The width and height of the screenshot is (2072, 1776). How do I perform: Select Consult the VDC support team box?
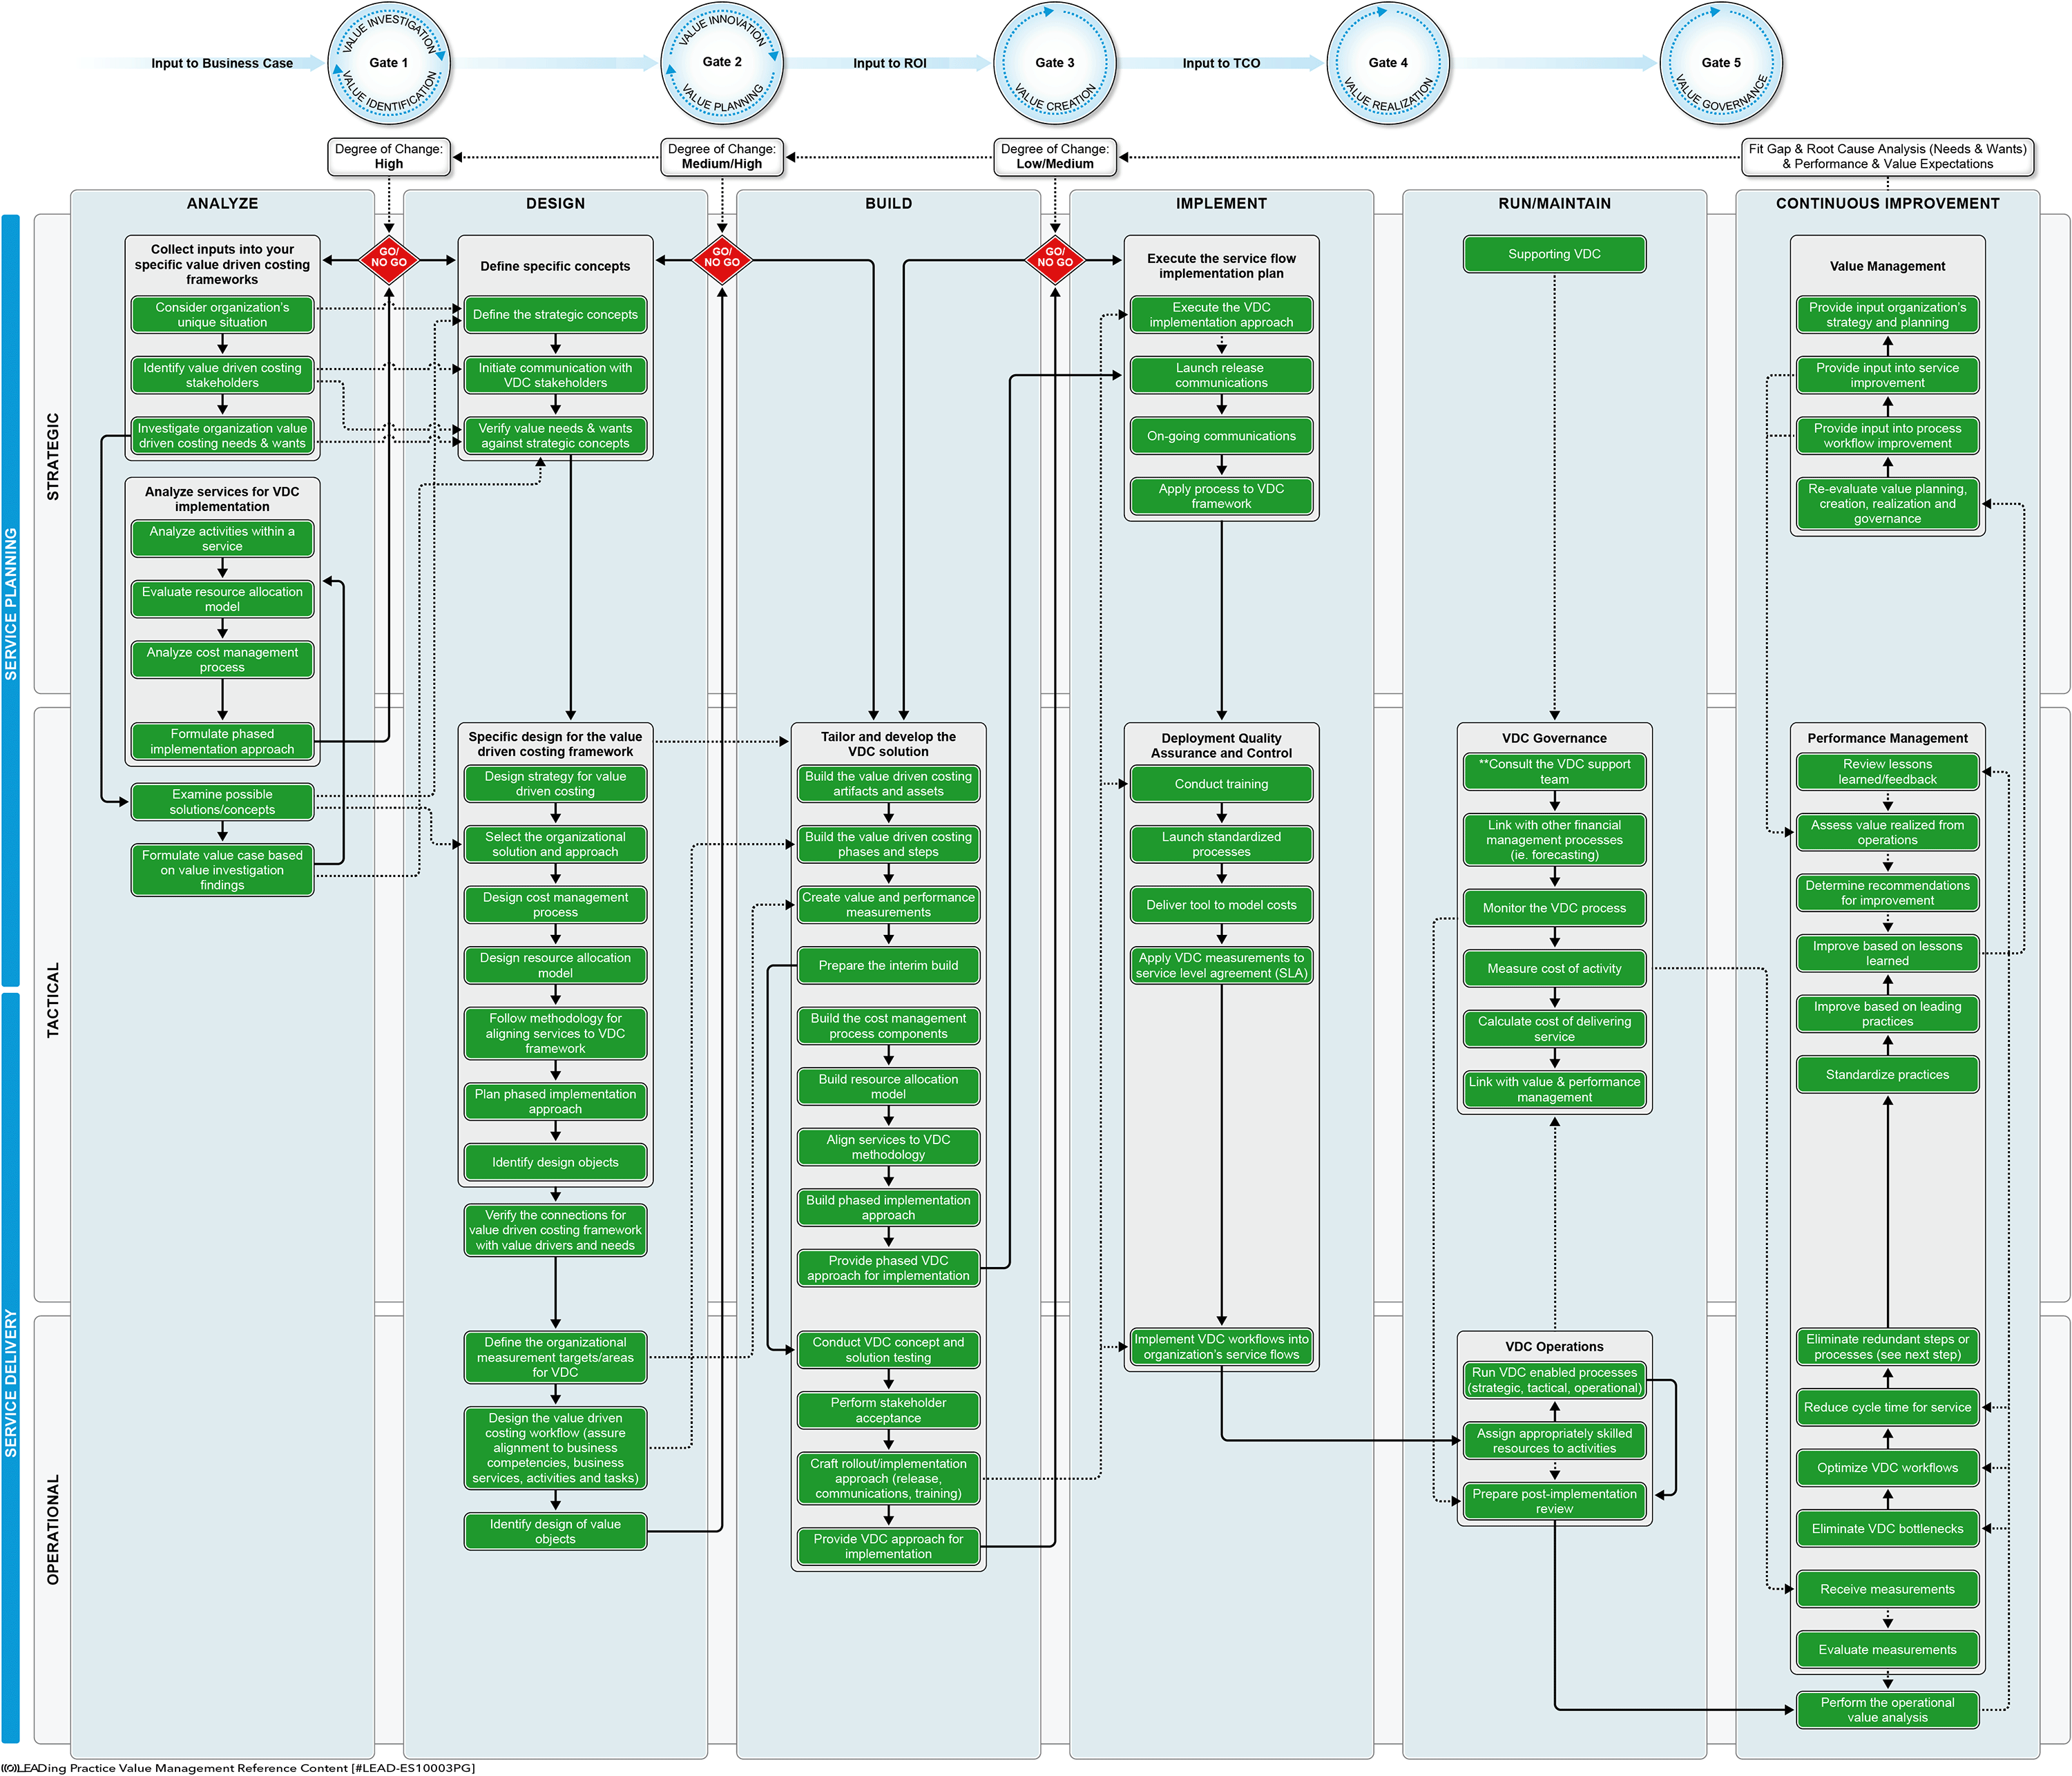[x=1554, y=772]
